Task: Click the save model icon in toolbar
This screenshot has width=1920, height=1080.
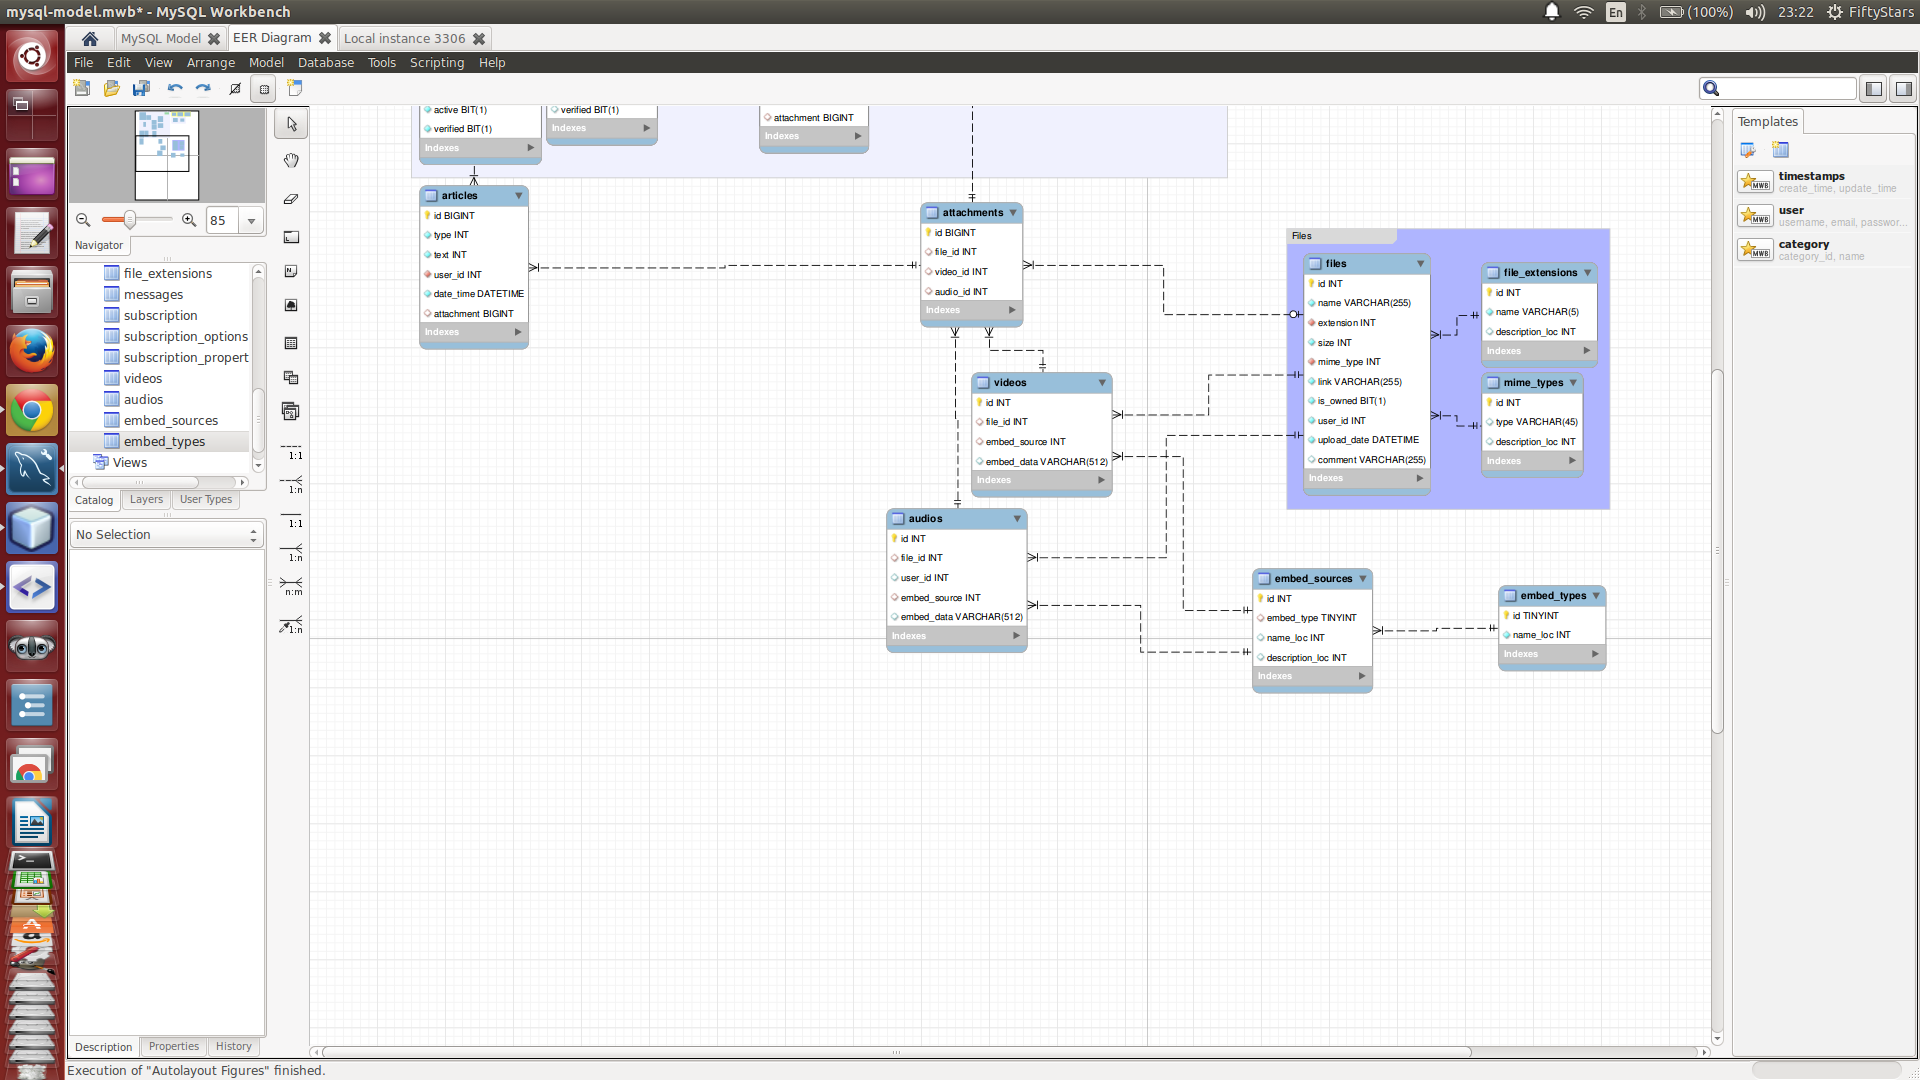Action: (x=141, y=88)
